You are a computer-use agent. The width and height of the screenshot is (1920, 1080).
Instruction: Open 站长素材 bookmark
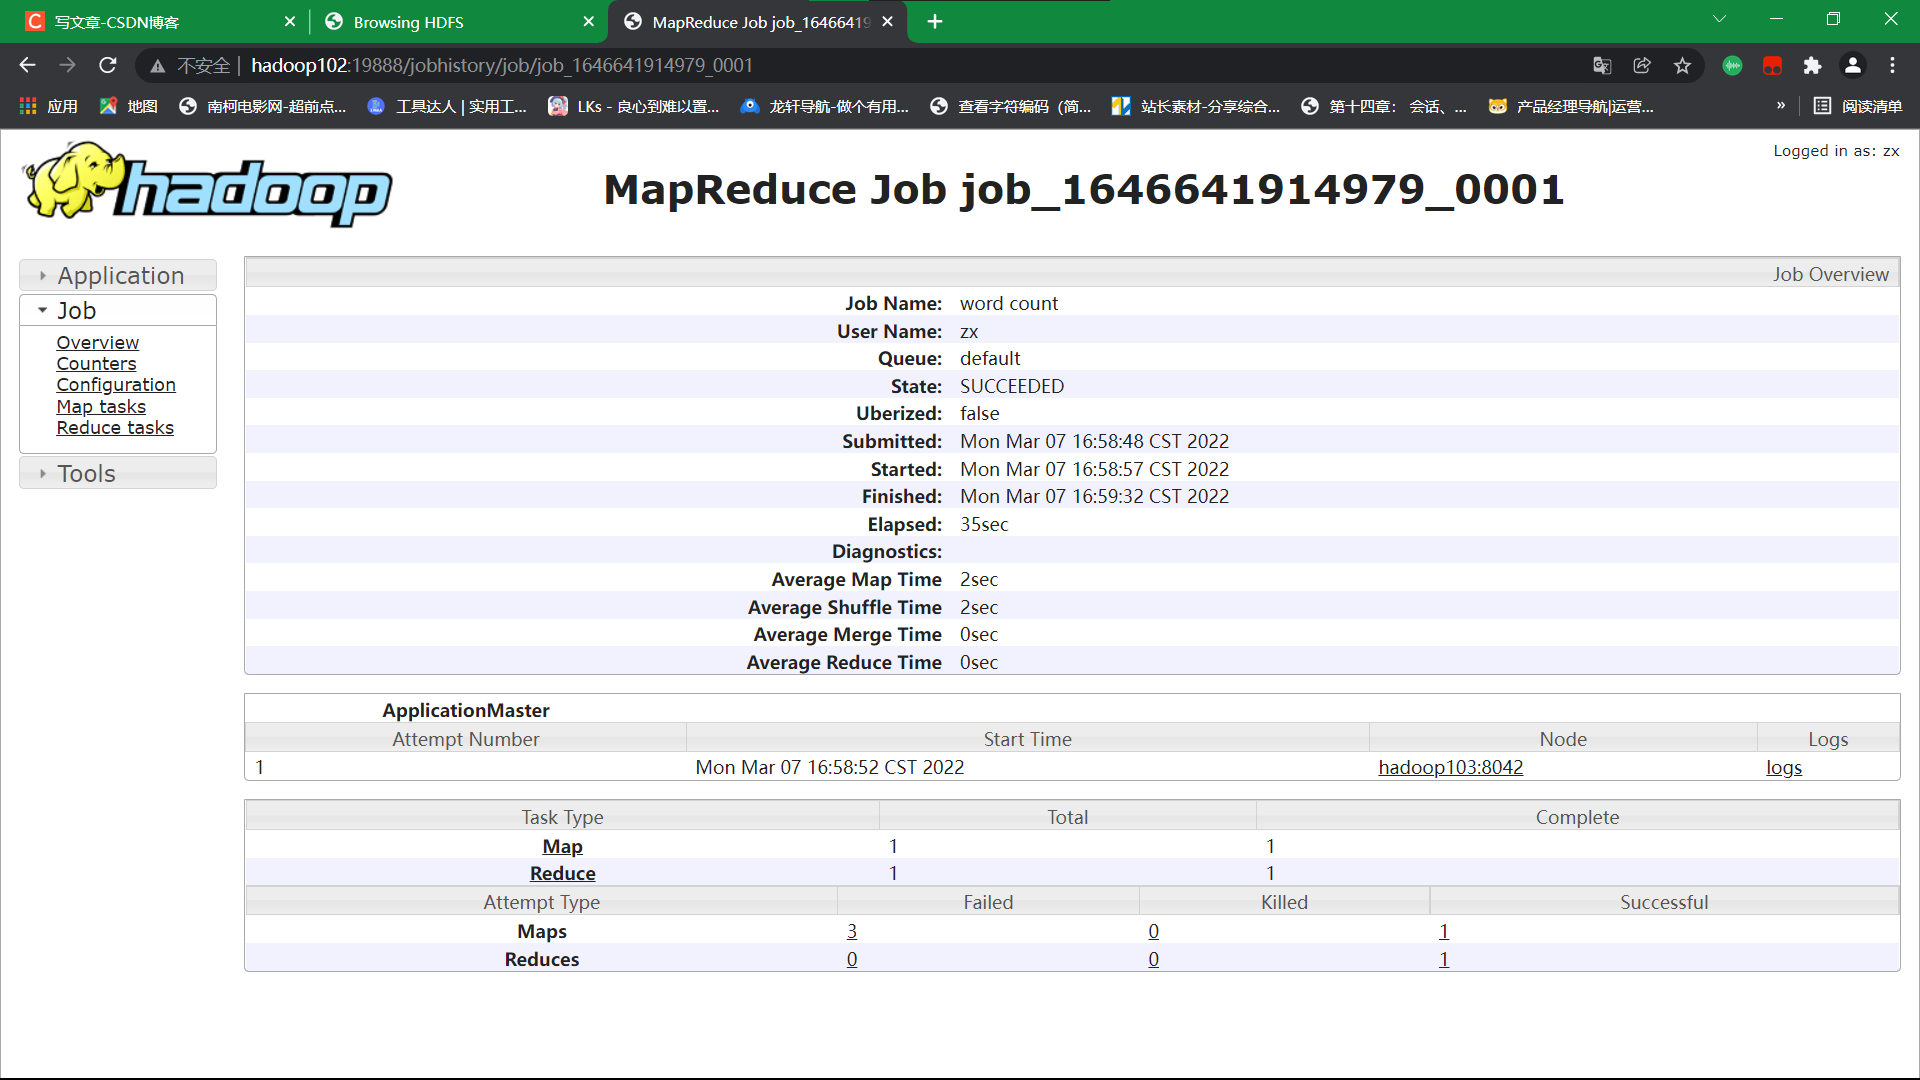[1196, 106]
